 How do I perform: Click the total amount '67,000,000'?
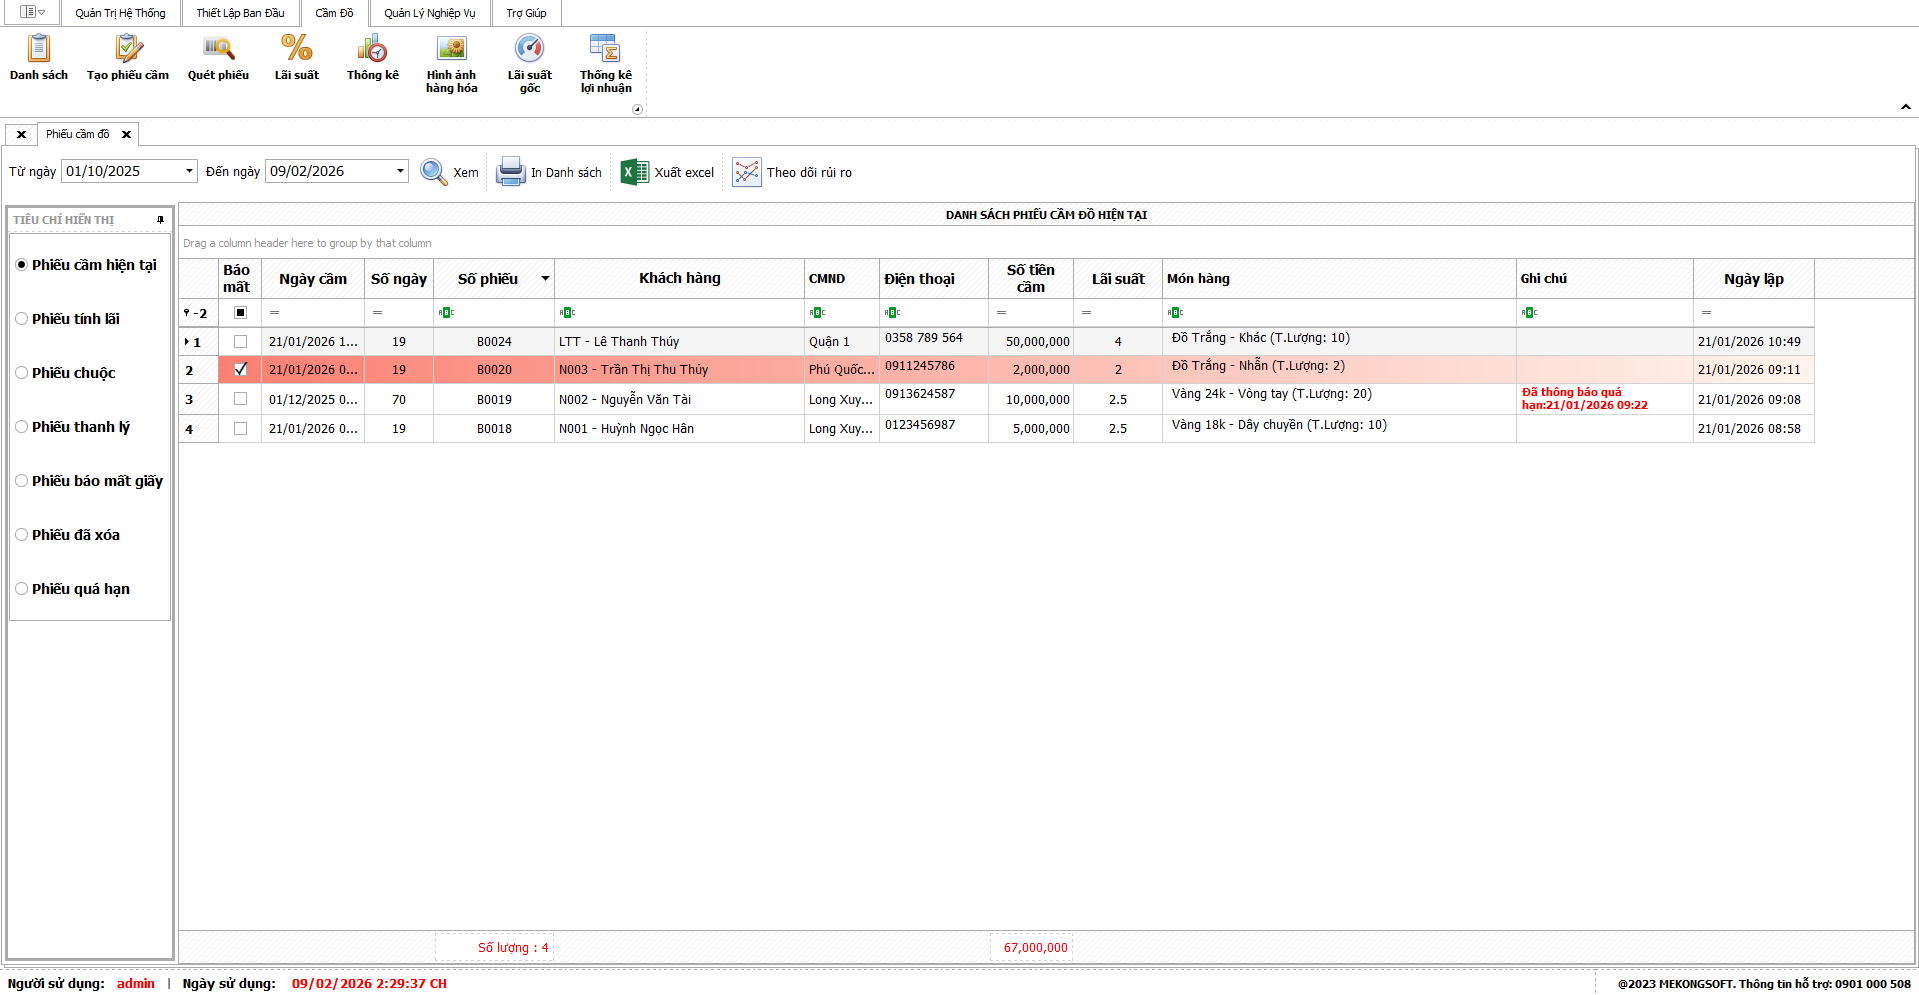pyautogui.click(x=1036, y=948)
